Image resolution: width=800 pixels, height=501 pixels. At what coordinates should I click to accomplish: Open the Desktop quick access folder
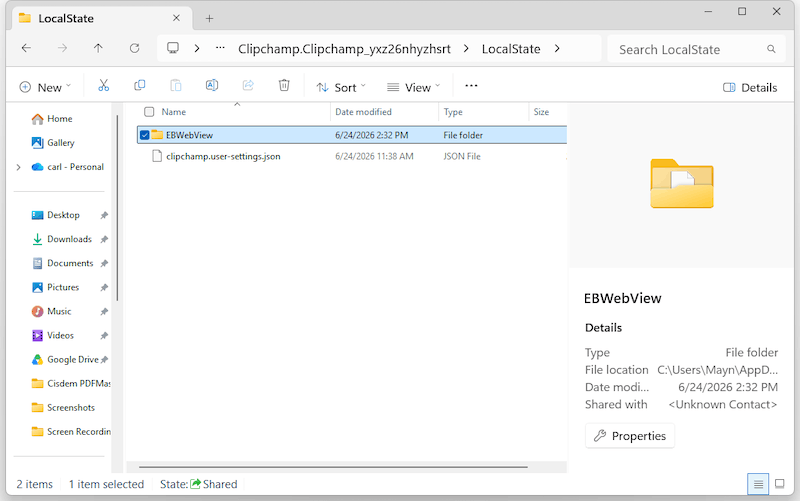[56, 215]
